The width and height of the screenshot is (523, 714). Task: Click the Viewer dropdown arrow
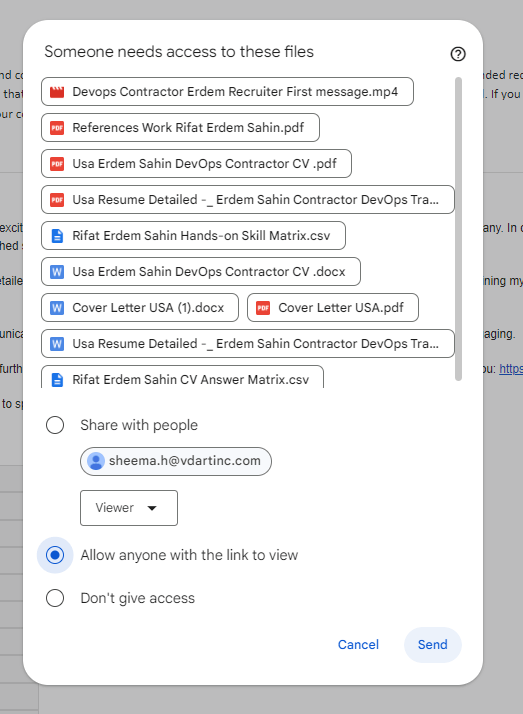coord(152,508)
